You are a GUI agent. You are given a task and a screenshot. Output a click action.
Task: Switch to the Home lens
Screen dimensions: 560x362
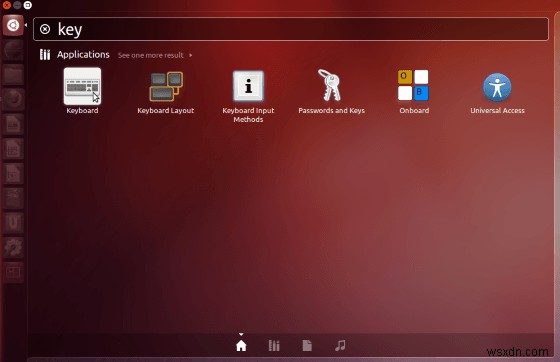click(241, 345)
